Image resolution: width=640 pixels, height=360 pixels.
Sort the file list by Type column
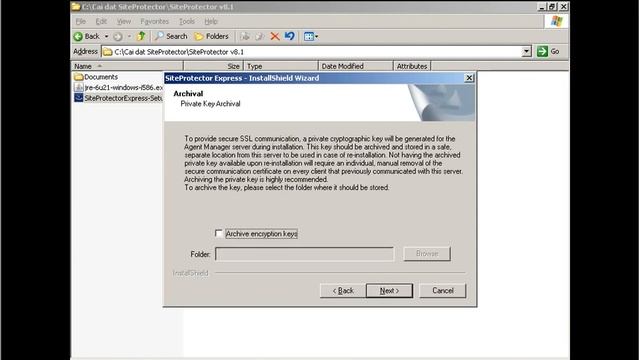pyautogui.click(x=281, y=66)
